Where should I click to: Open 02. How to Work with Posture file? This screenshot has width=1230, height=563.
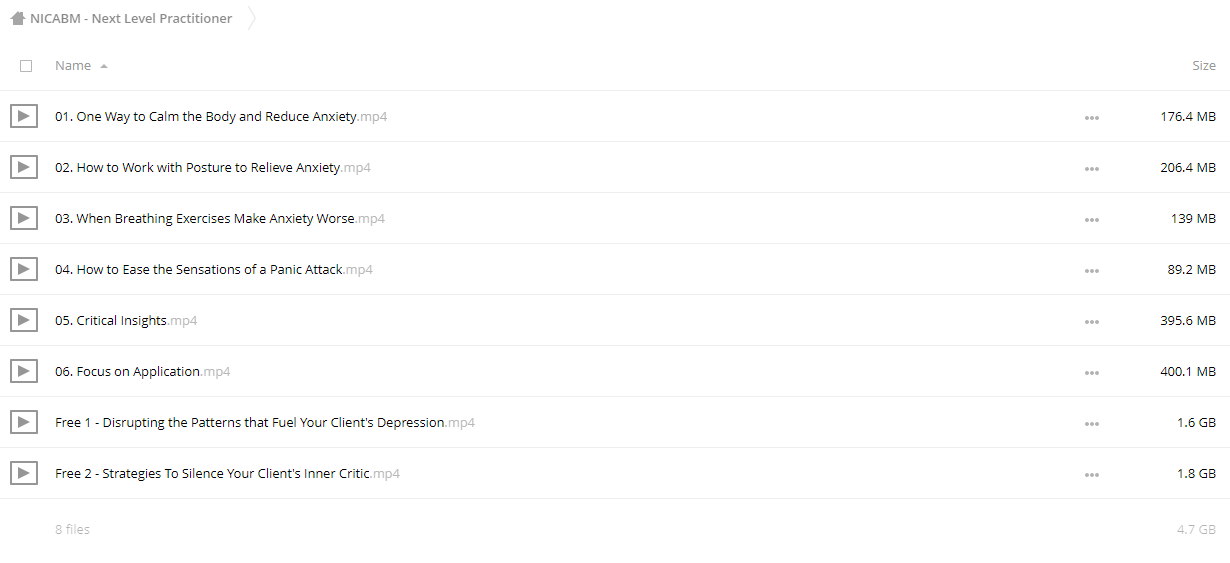click(x=213, y=168)
